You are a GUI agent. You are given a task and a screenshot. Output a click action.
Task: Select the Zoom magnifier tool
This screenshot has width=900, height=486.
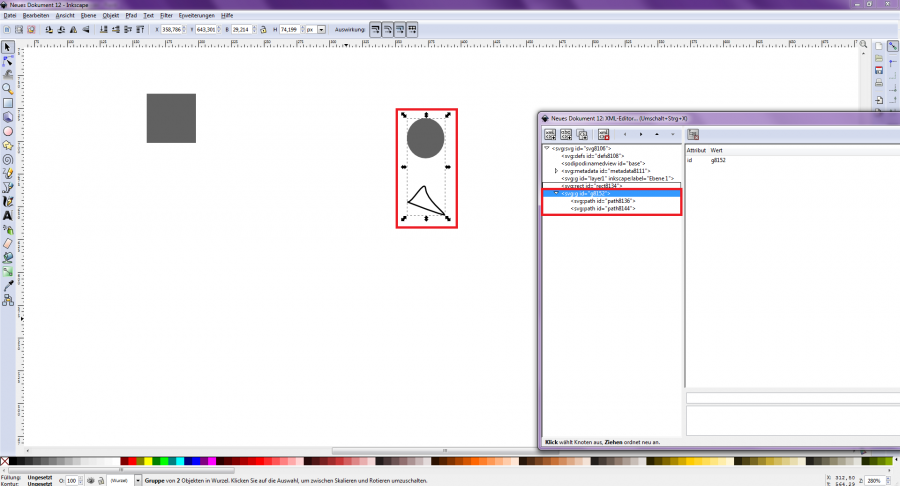coord(8,88)
